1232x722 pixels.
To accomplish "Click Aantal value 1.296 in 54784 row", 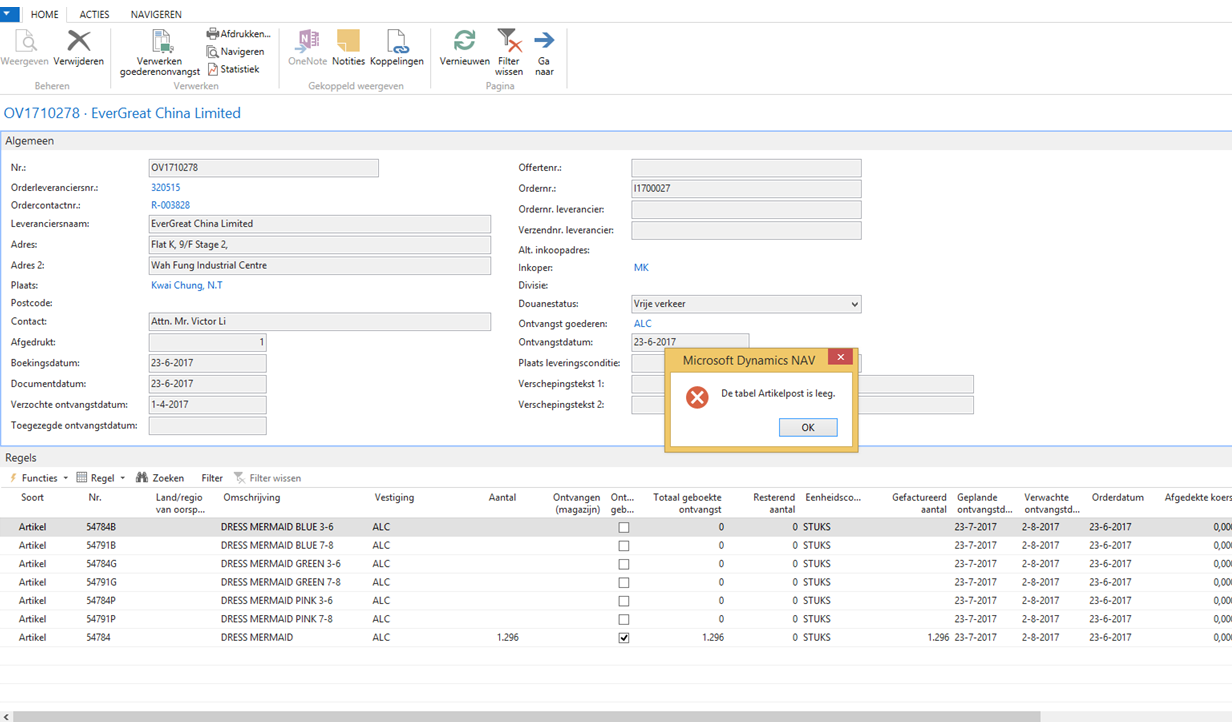I will click(507, 637).
